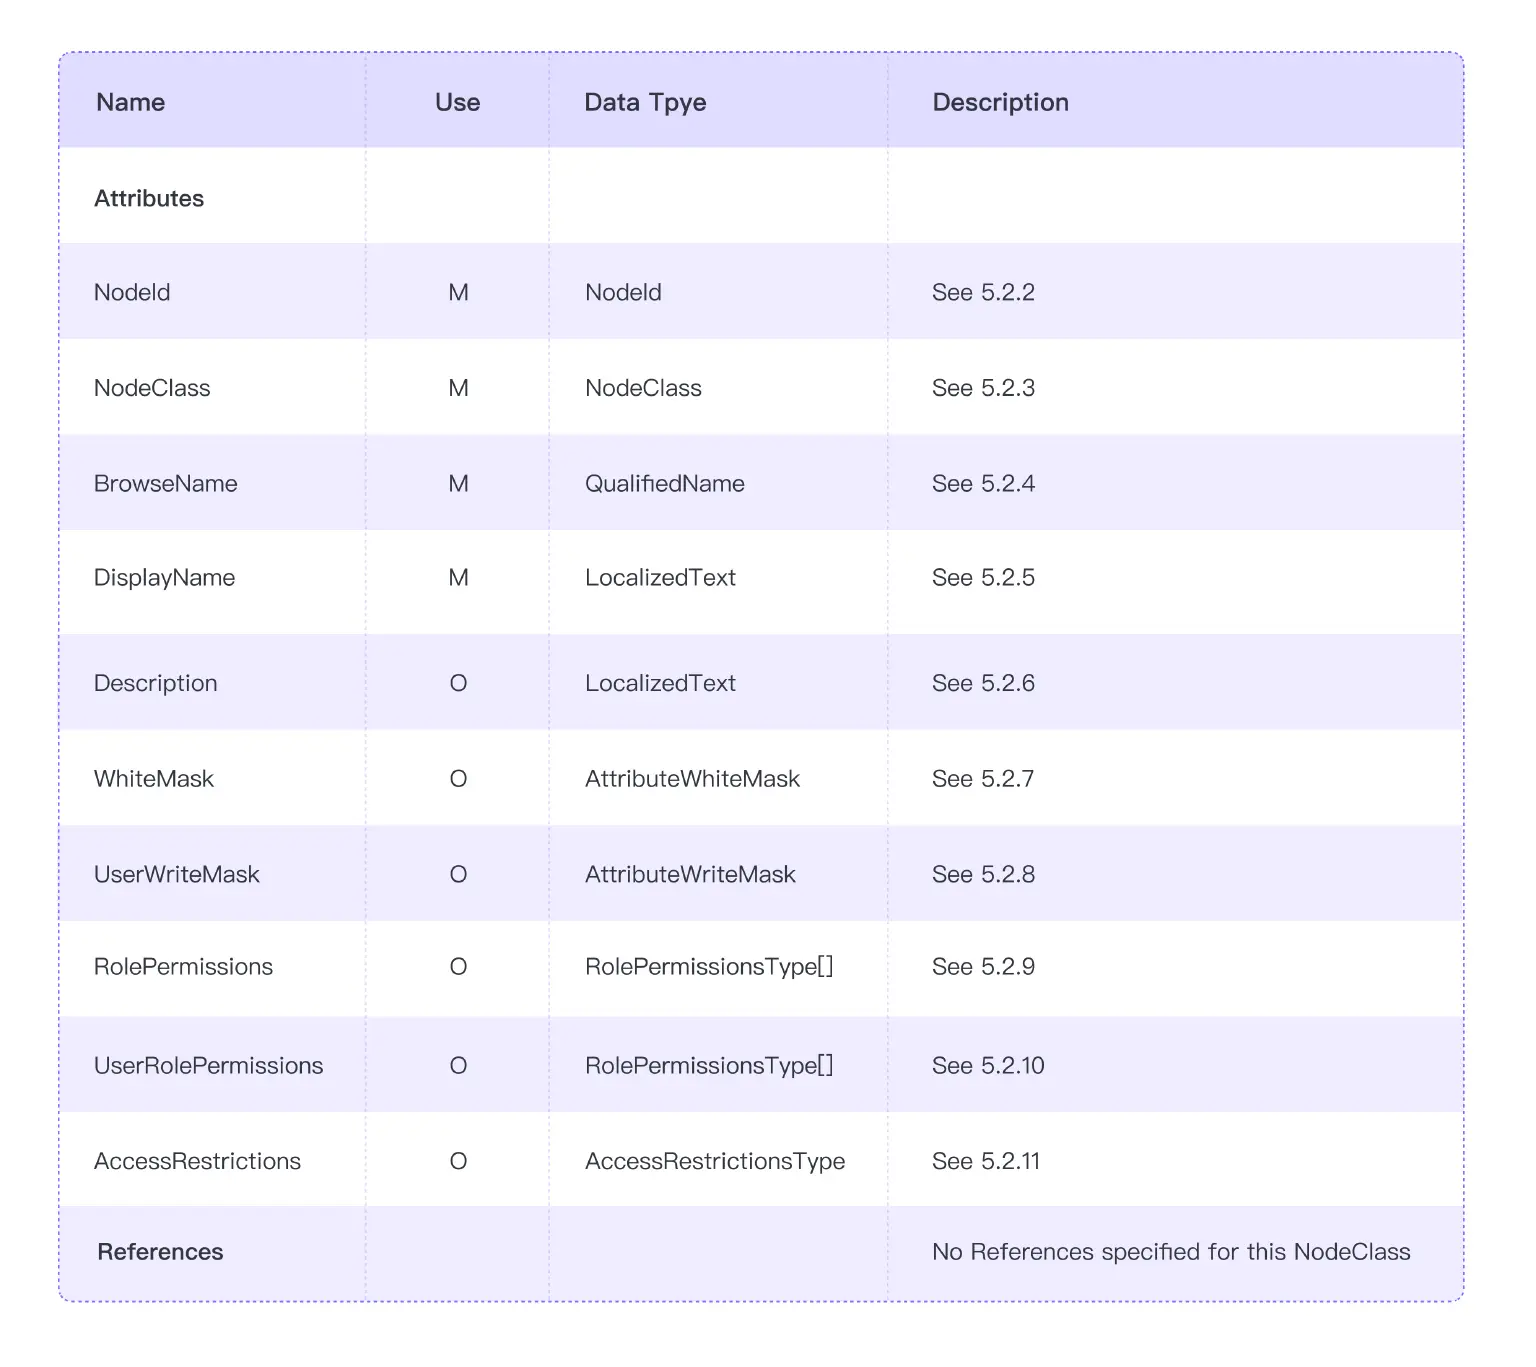The height and width of the screenshot is (1367, 1536).
Task: Select the UserWriteMask attribute name
Action: (x=176, y=875)
